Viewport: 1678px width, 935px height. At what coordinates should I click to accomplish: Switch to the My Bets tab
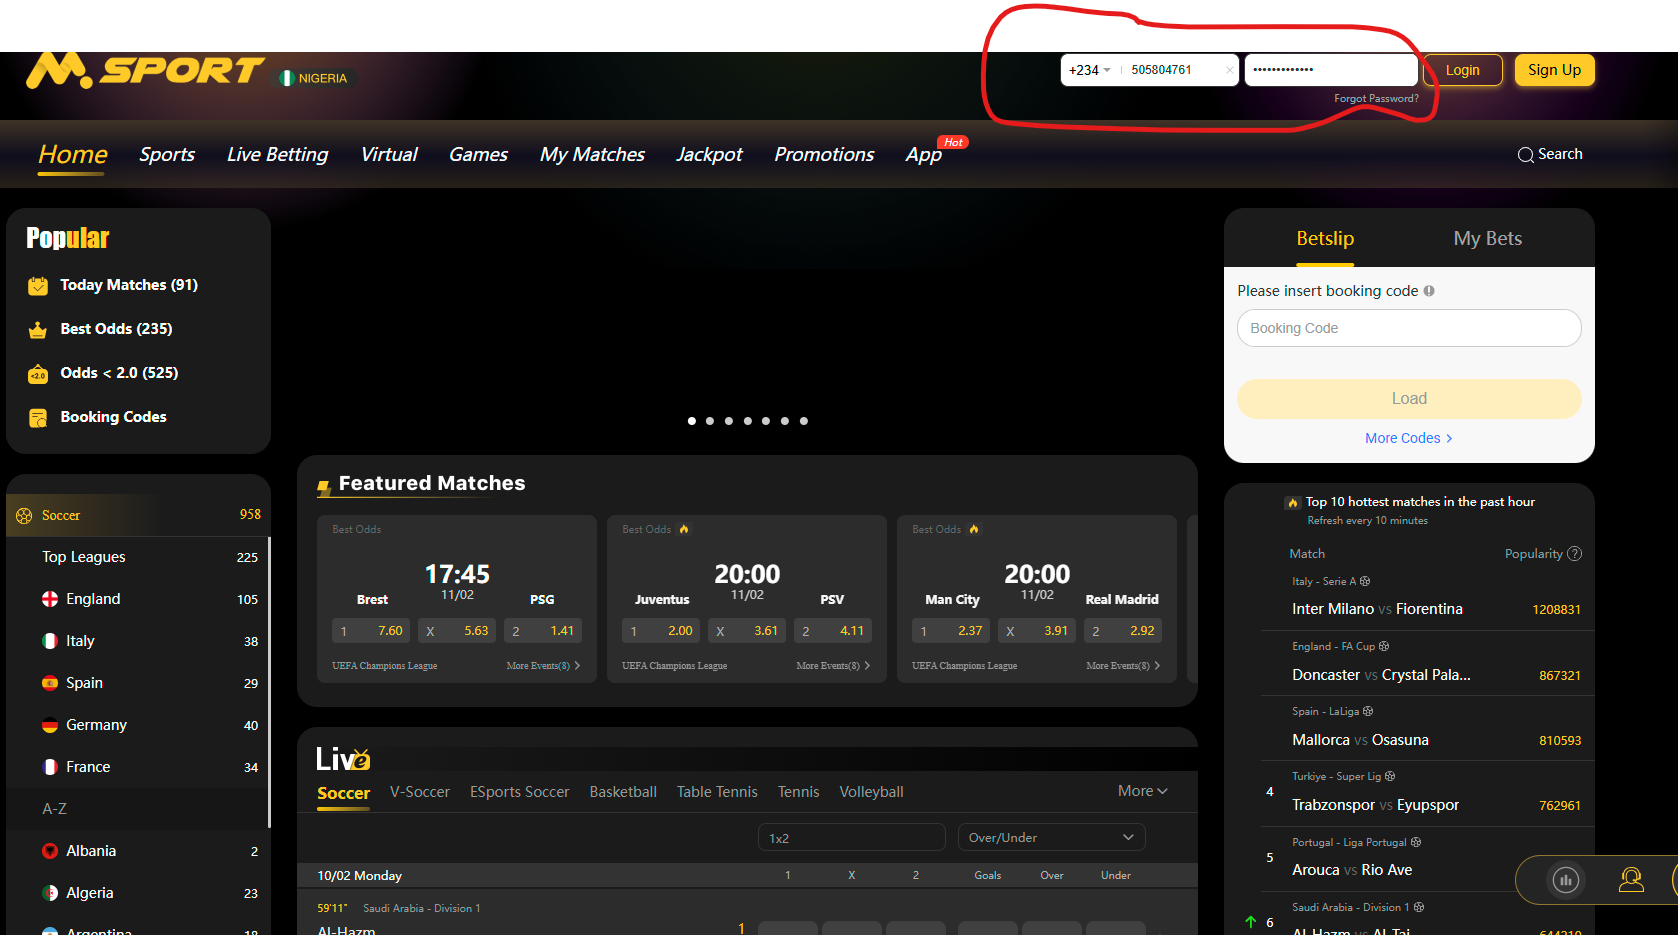1487,239
